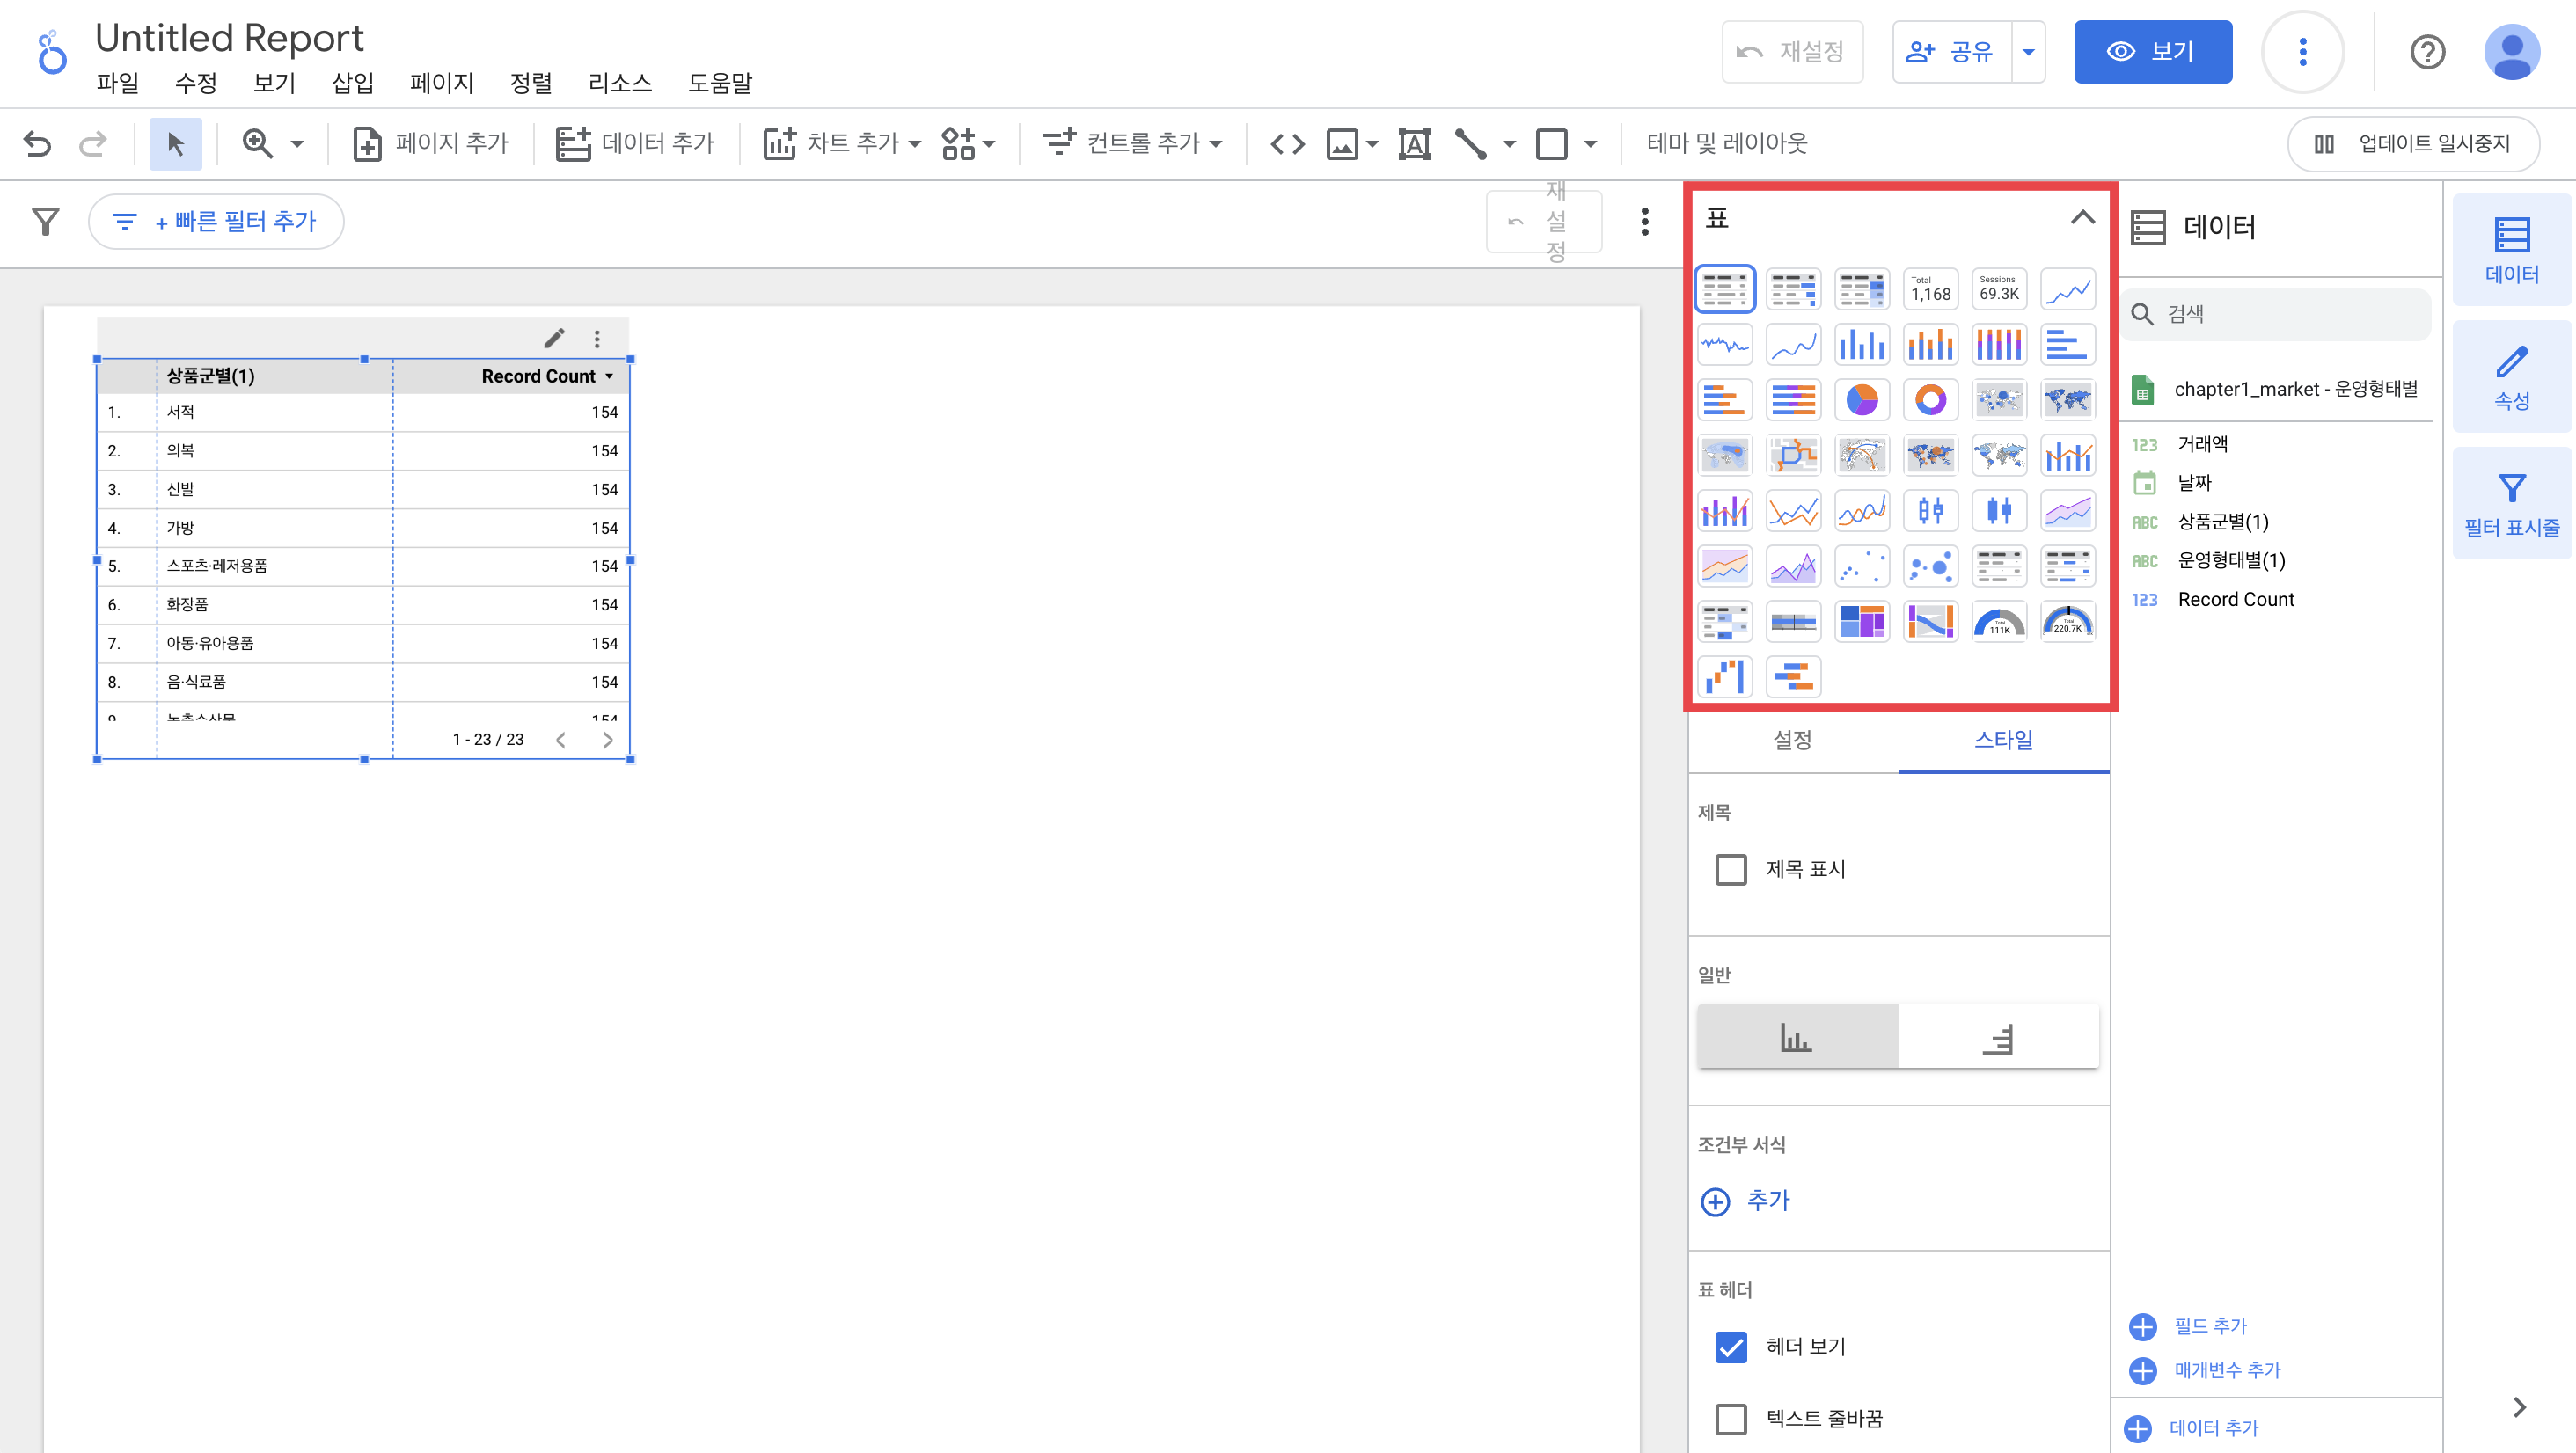2576x1453 pixels.
Task: Switch to the 설정 tab
Action: point(1792,740)
